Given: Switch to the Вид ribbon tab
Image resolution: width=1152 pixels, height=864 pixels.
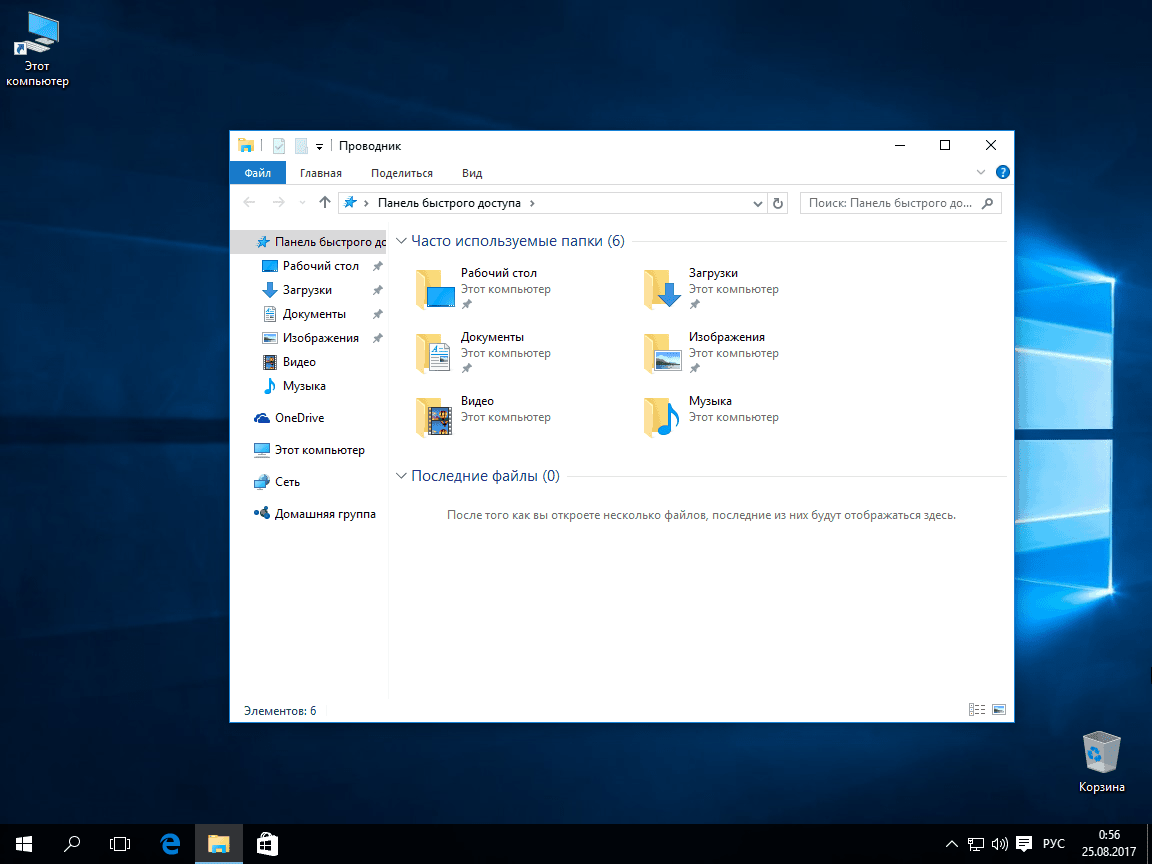Looking at the screenshot, I should (x=472, y=173).
